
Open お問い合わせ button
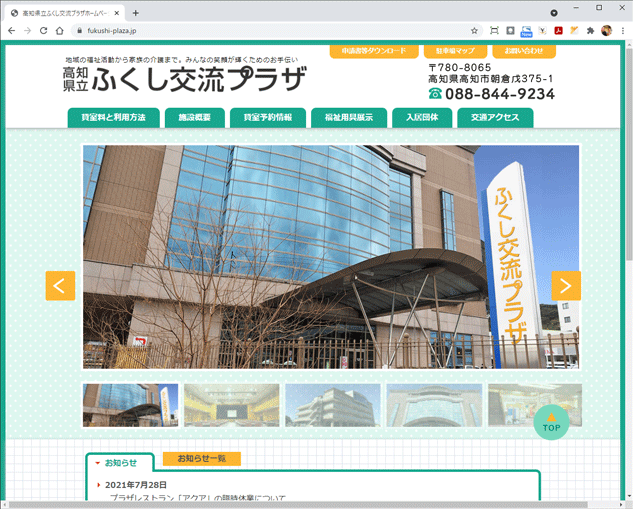click(x=524, y=51)
